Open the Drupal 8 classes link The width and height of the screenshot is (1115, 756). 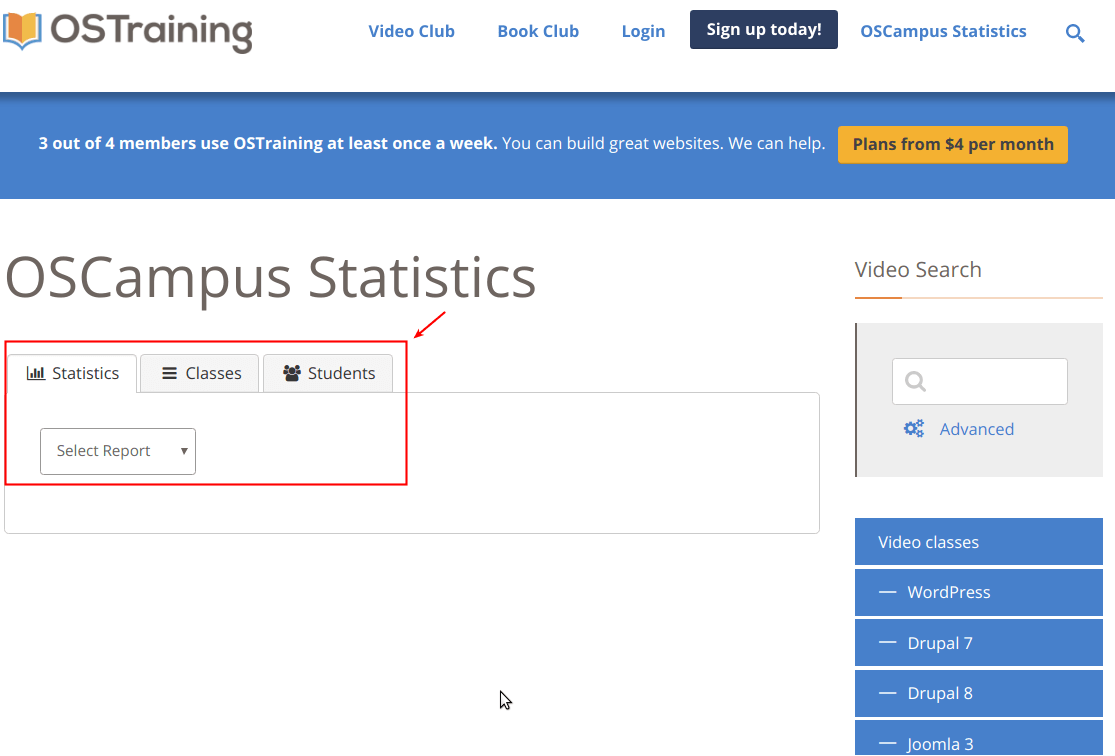(978, 693)
